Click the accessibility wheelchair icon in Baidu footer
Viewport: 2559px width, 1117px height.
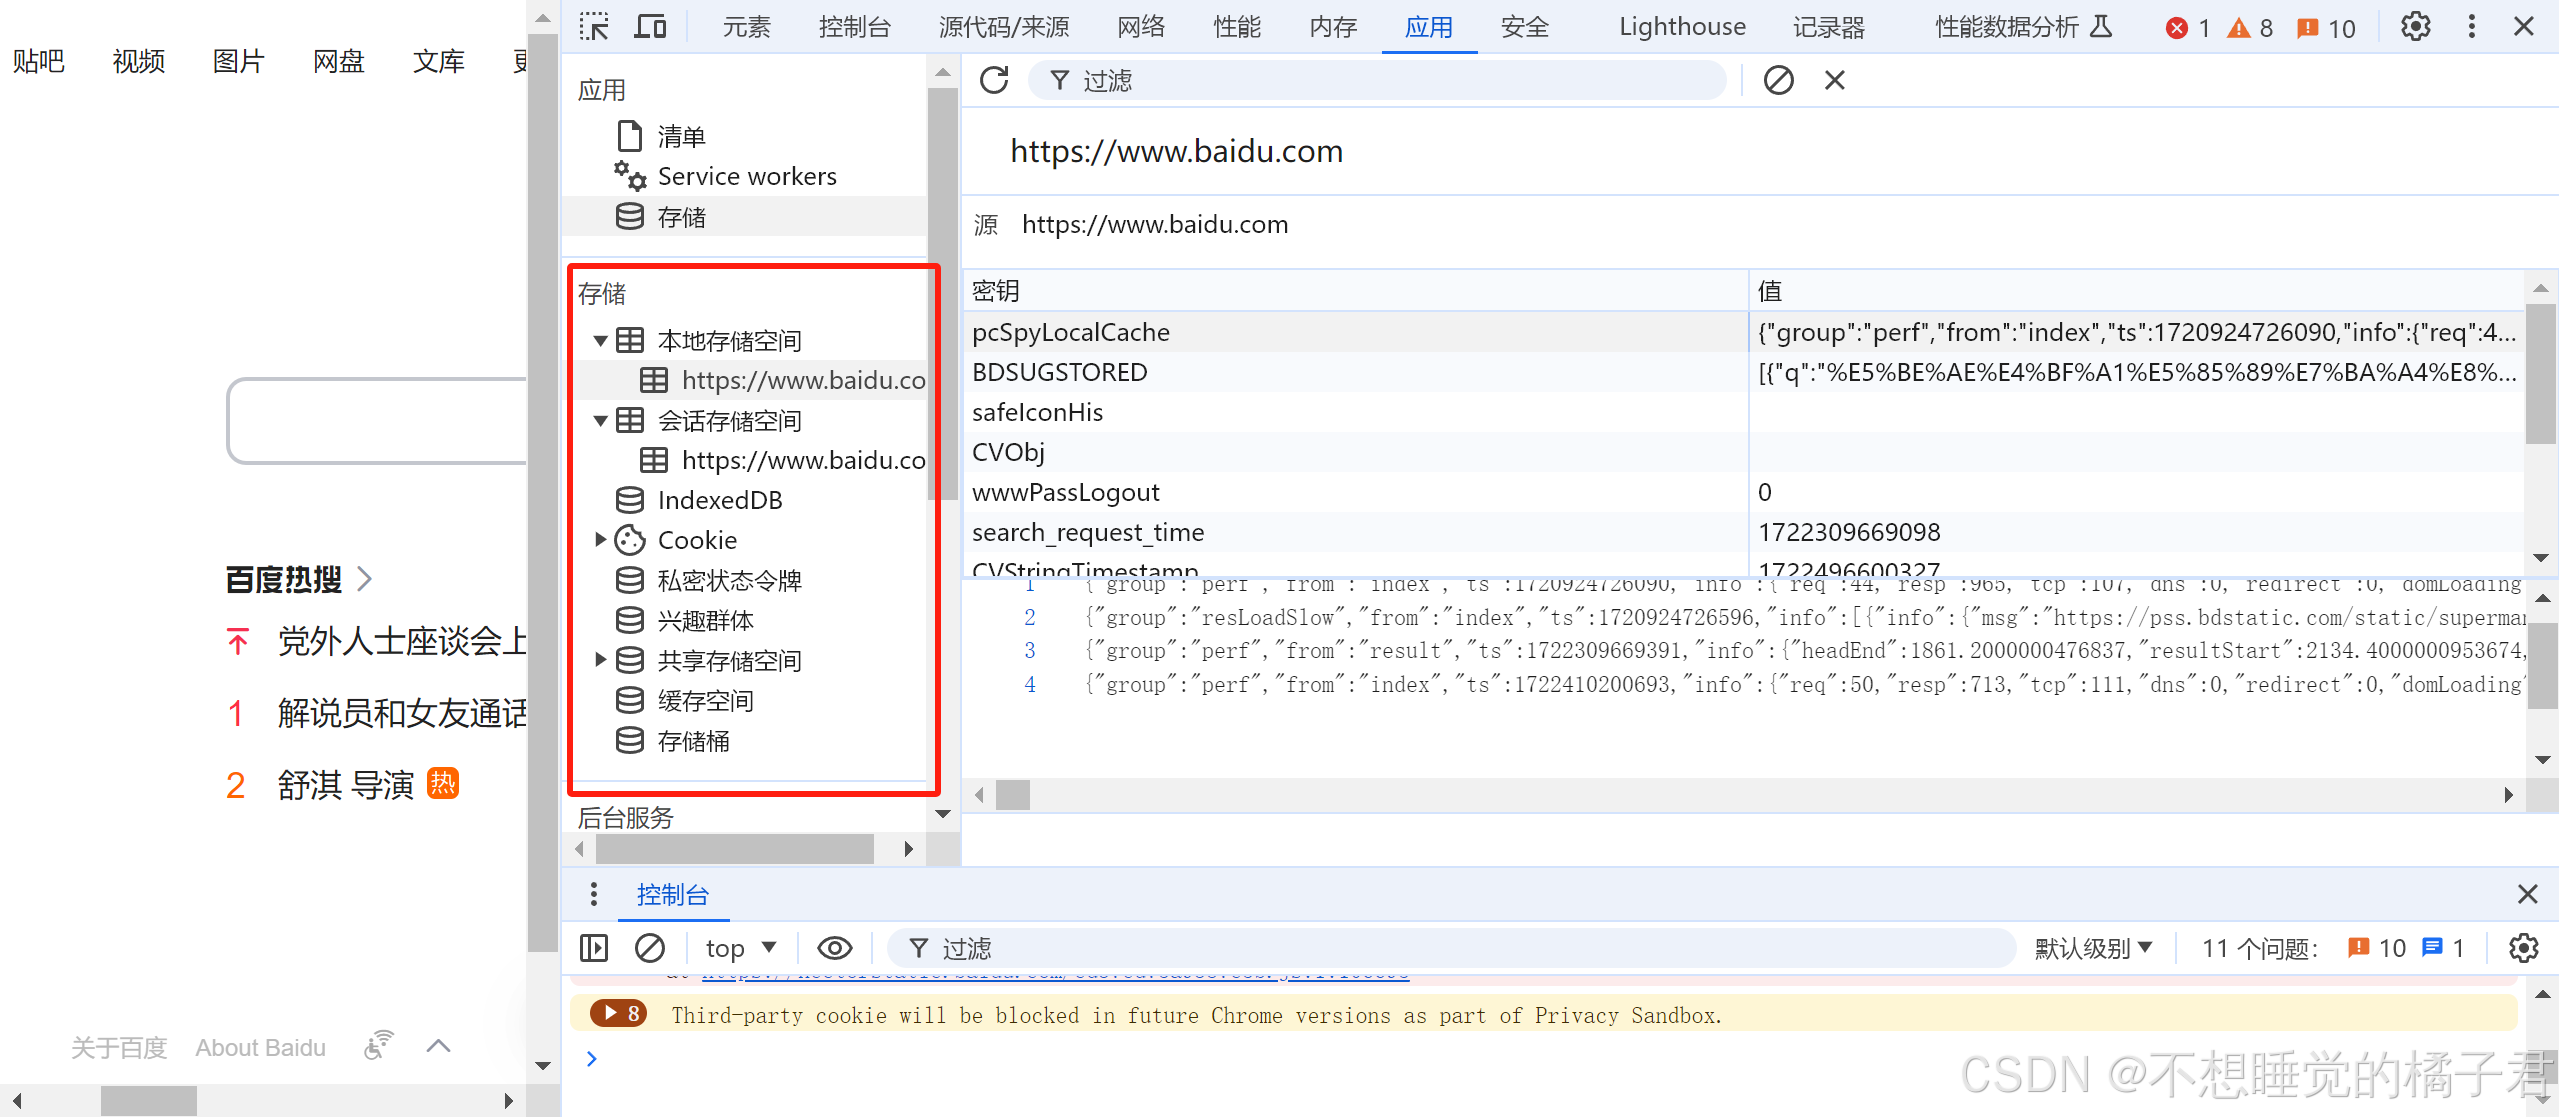[379, 1045]
